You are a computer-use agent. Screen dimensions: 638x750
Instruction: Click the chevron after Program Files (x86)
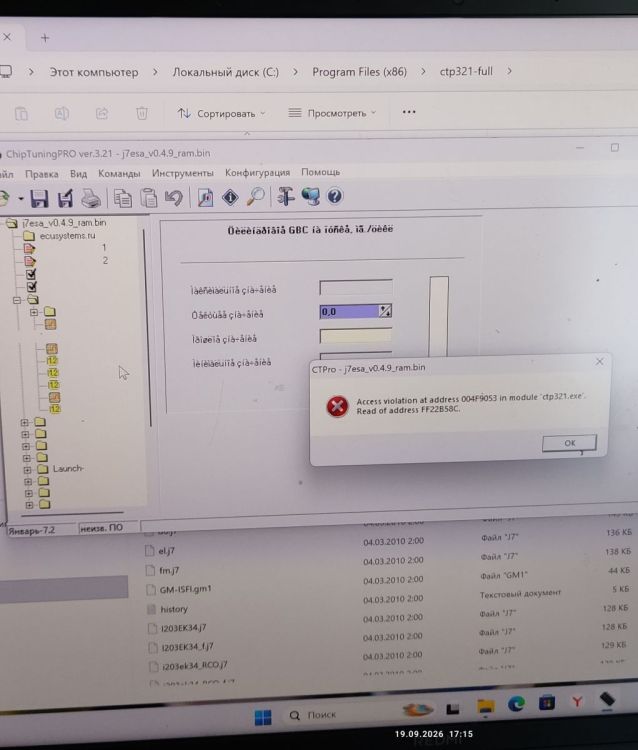coord(423,71)
